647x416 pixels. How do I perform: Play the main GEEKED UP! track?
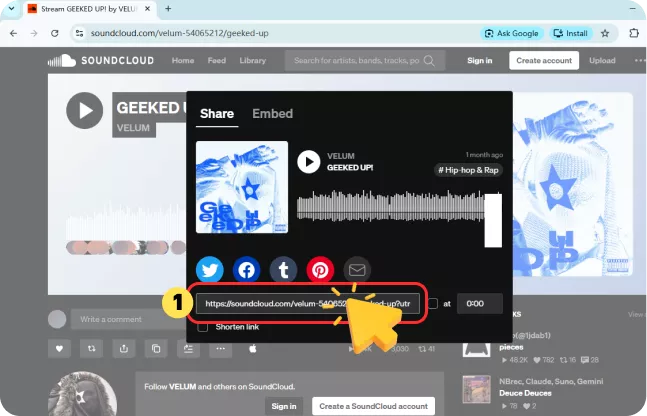pos(85,111)
